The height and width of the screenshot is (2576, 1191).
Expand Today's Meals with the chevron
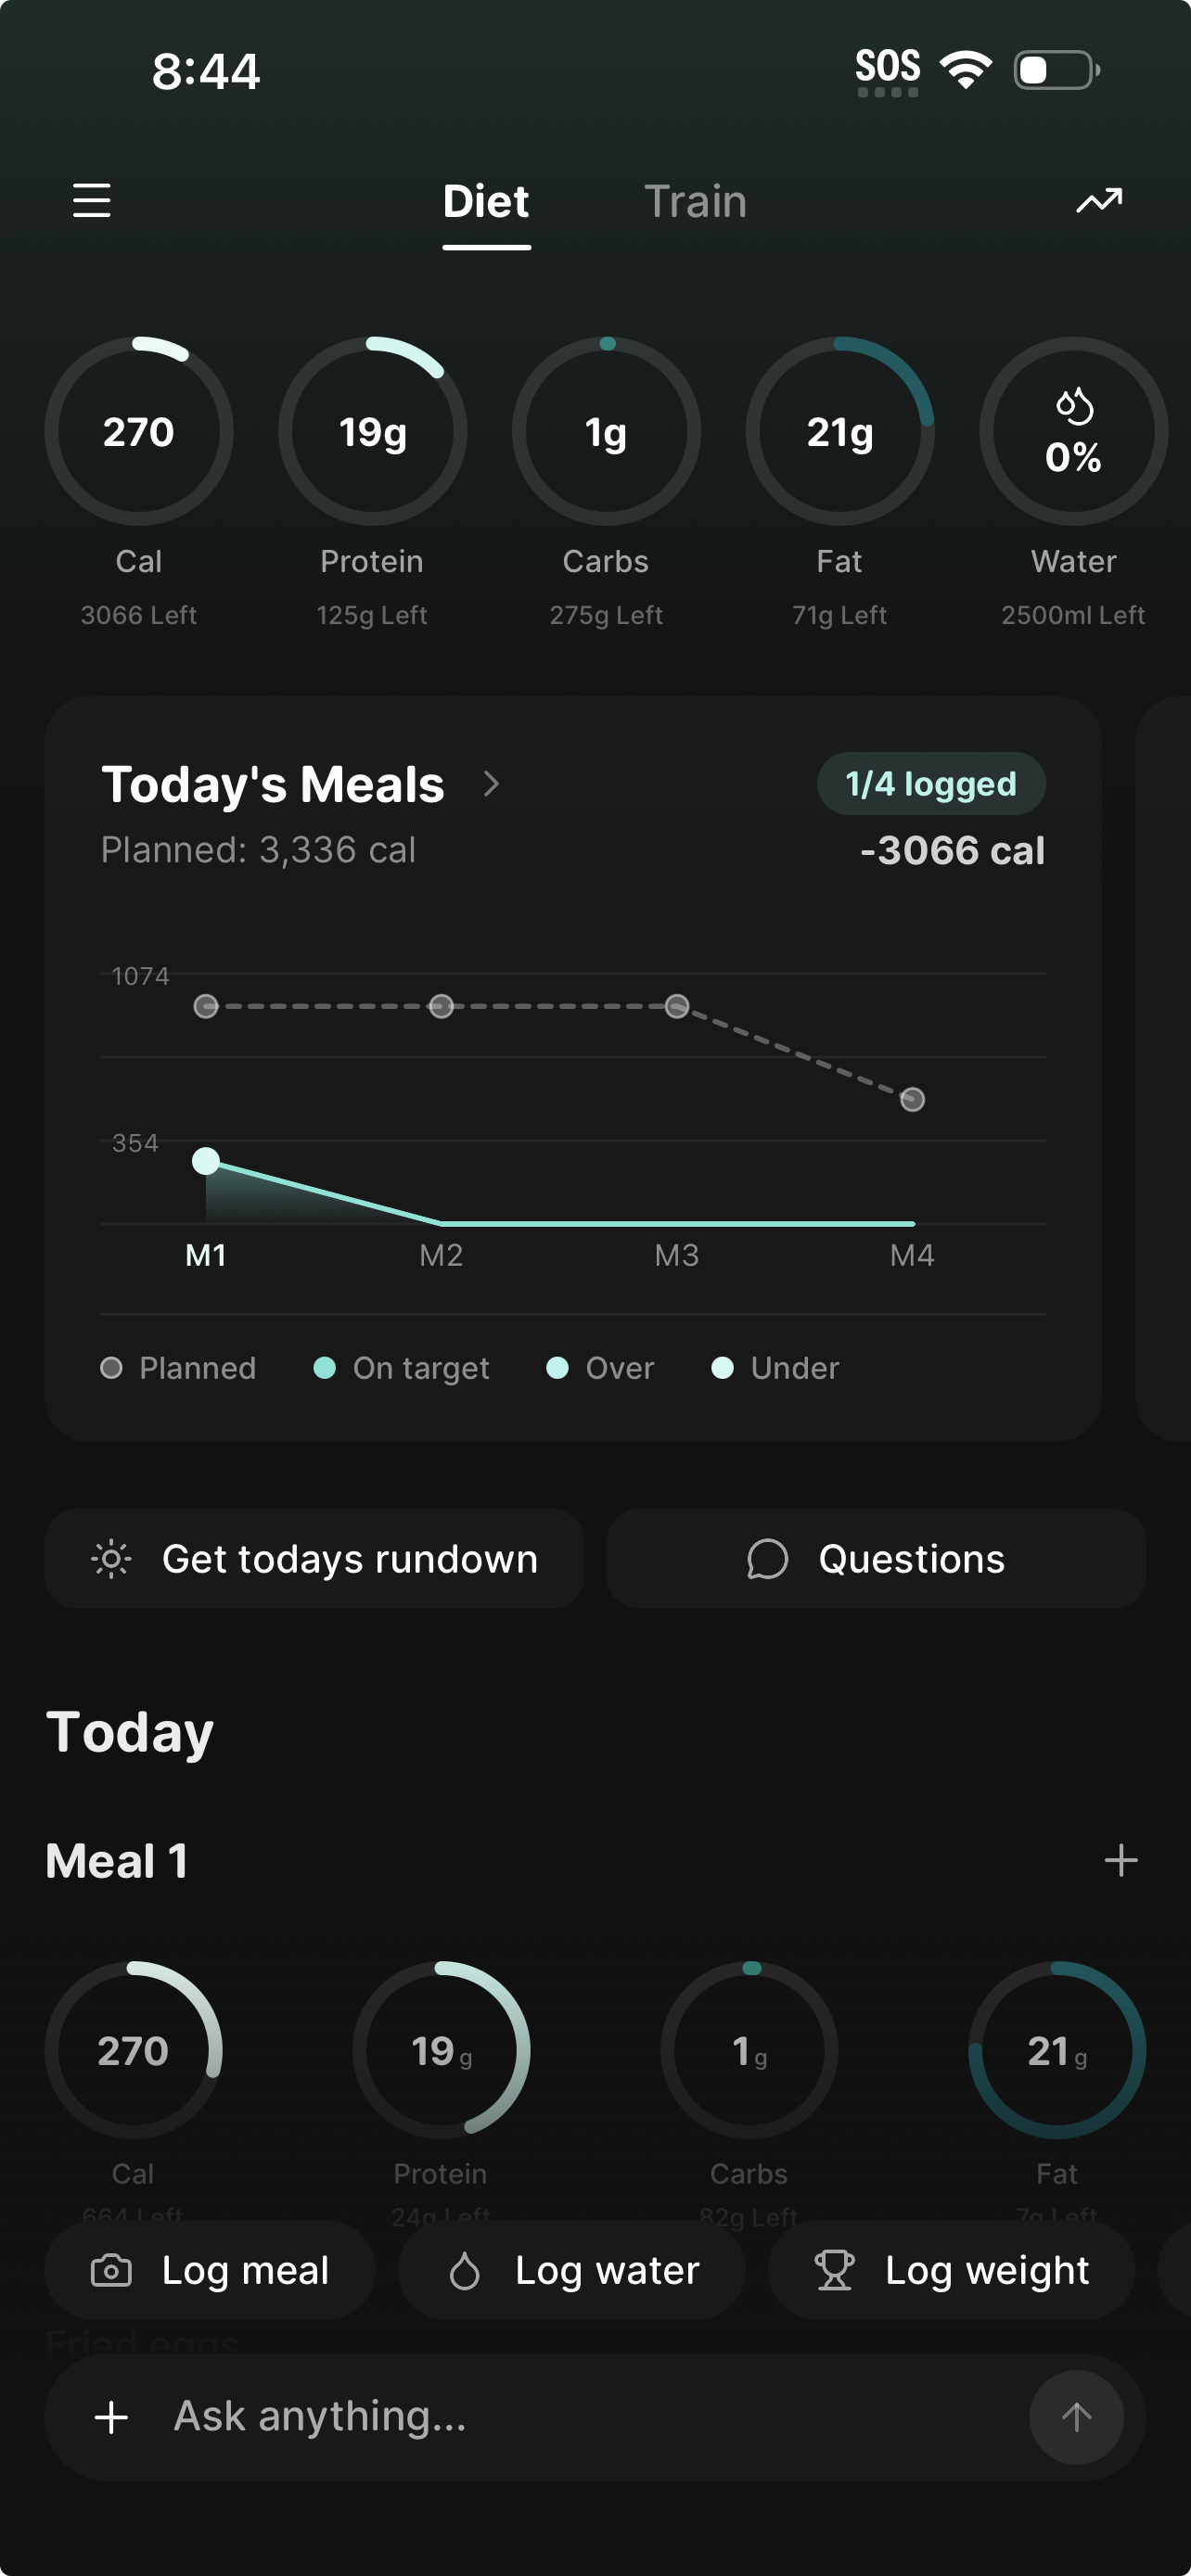[x=491, y=784]
